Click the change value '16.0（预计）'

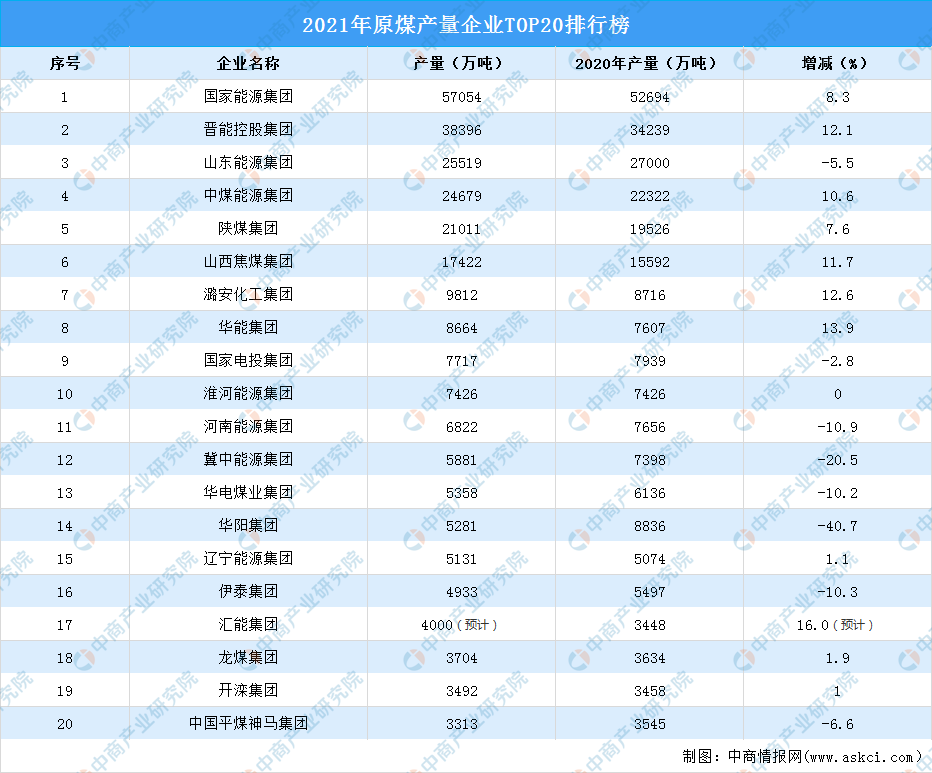pyautogui.click(x=835, y=625)
